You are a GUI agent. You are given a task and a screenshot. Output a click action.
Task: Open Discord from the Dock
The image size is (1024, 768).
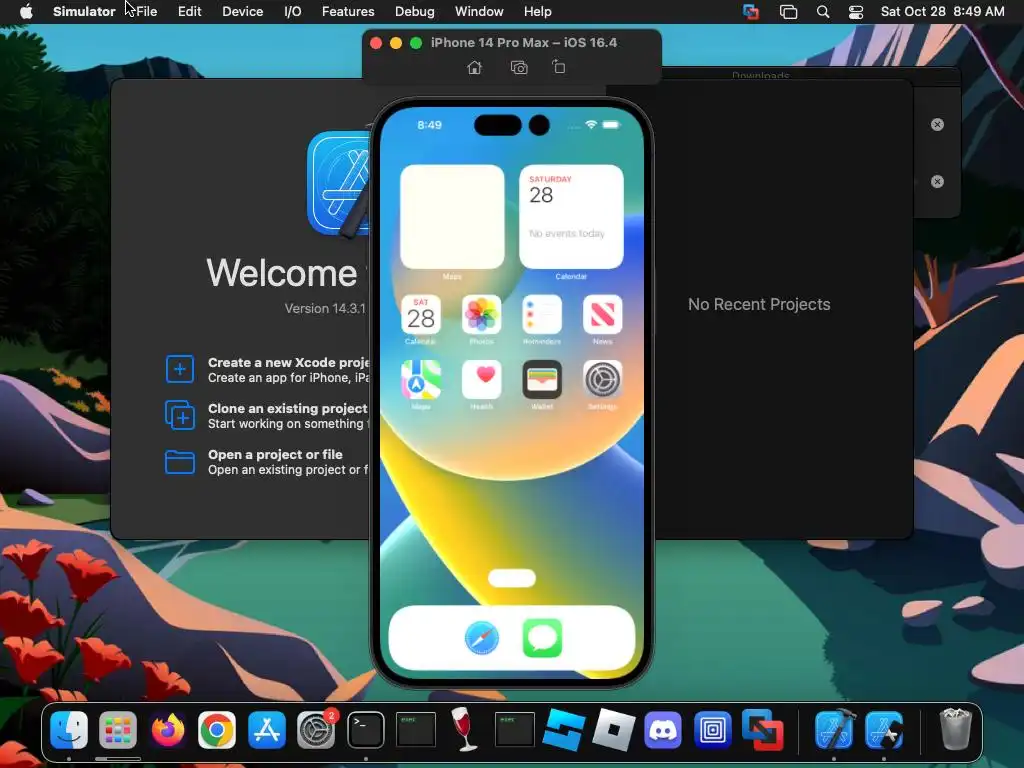pos(663,729)
